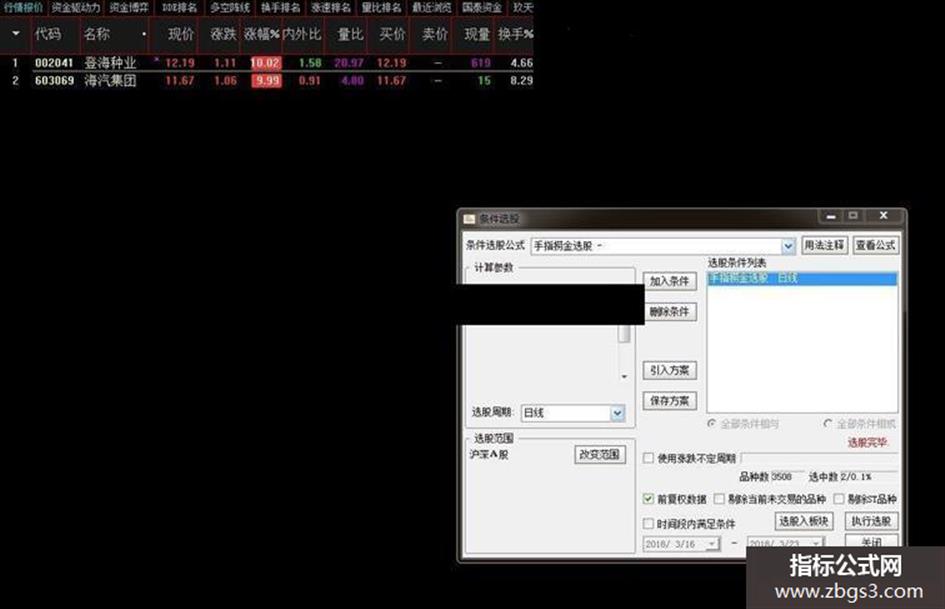
Task: Open the 涨速排名 tab
Action: 330,7
